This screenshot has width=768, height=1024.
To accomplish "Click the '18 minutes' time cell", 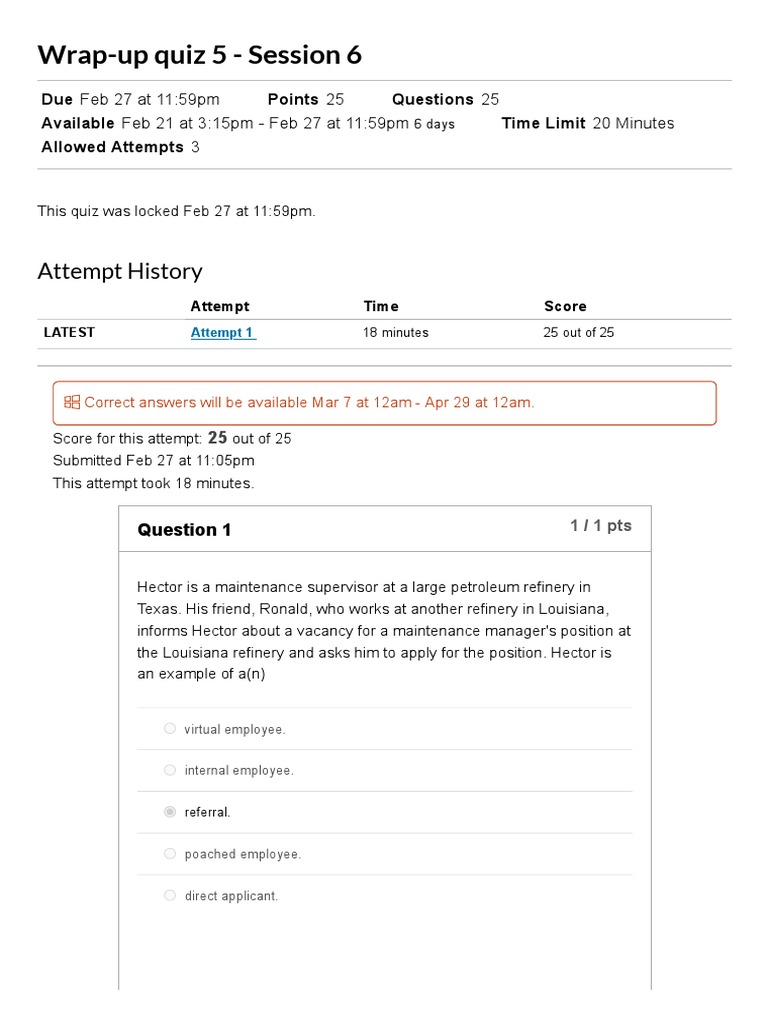I will pyautogui.click(x=395, y=333).
